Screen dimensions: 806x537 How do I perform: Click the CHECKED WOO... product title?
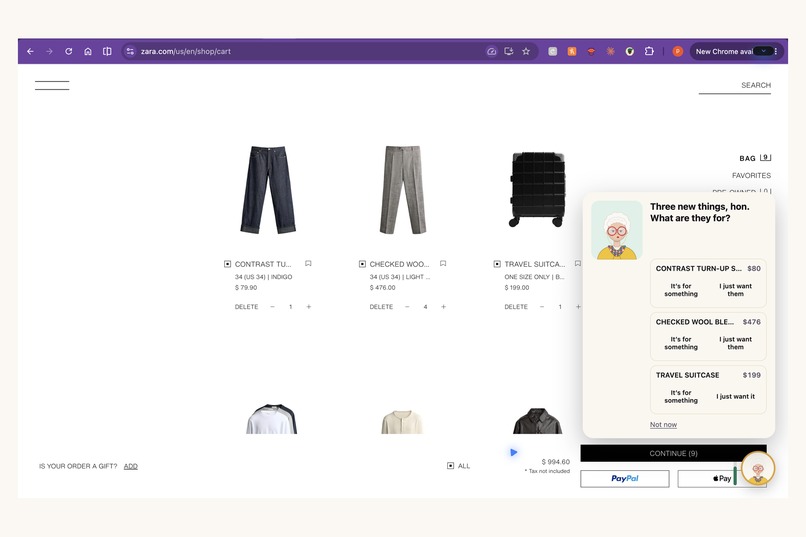point(399,264)
